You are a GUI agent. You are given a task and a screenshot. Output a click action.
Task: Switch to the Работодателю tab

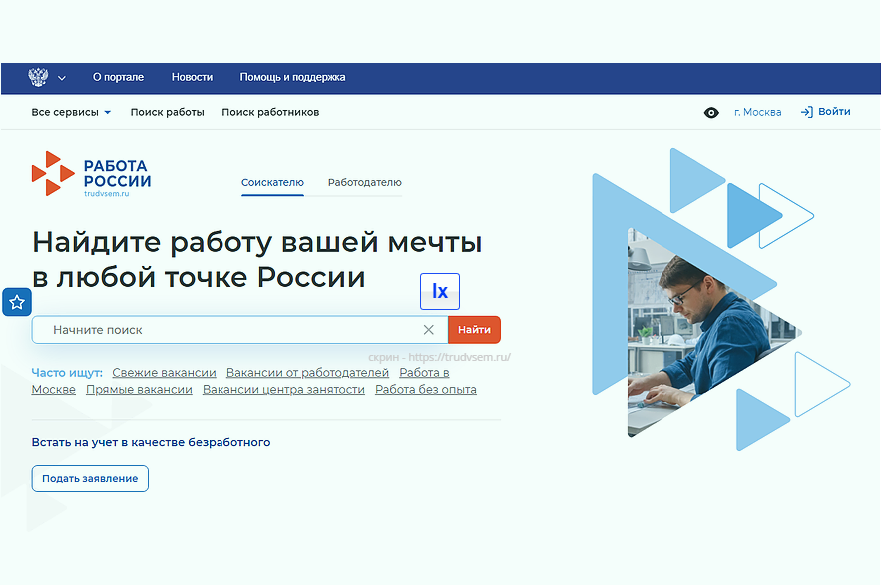point(364,183)
